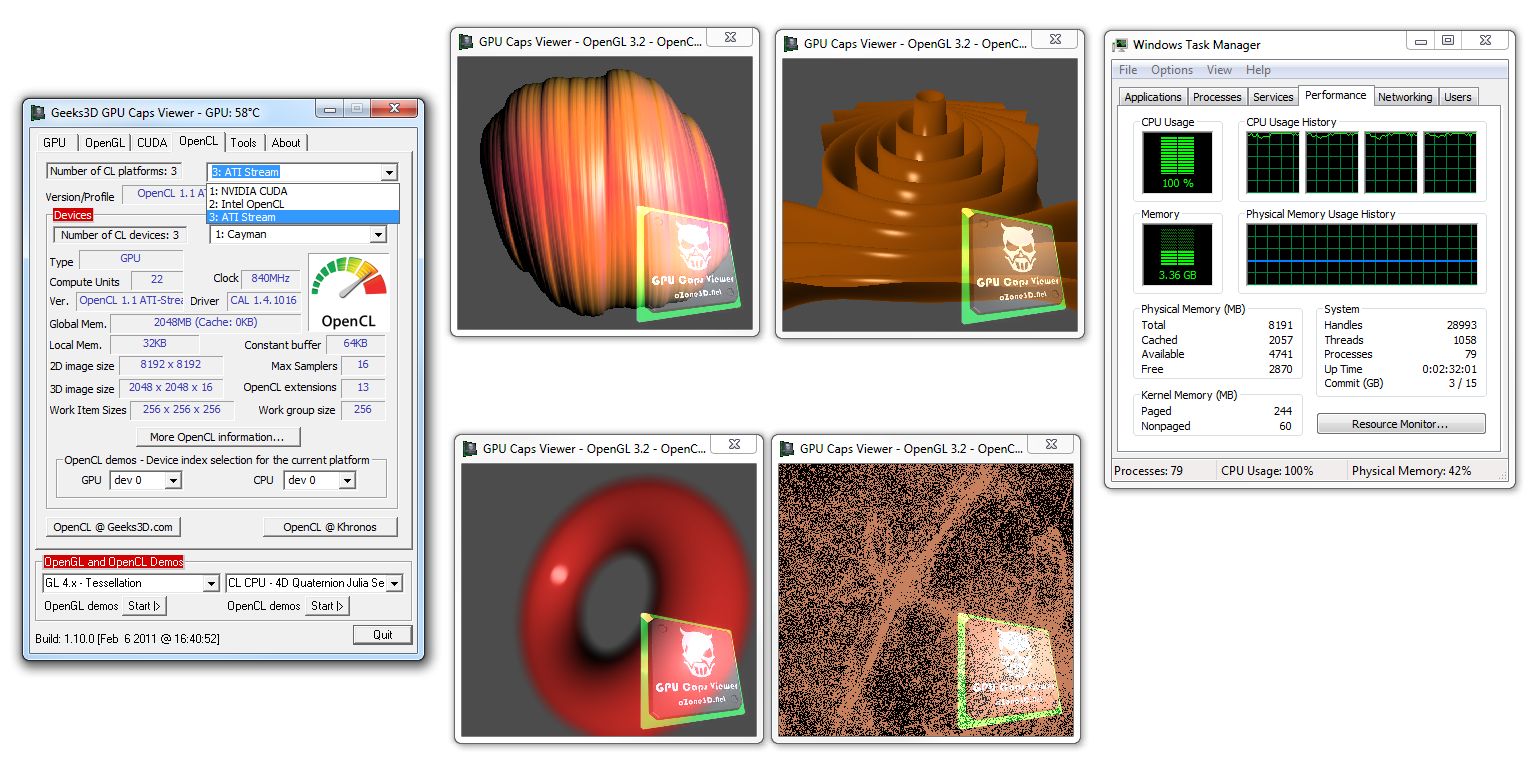Click the Windows Task Manager title bar icon

click(1121, 44)
